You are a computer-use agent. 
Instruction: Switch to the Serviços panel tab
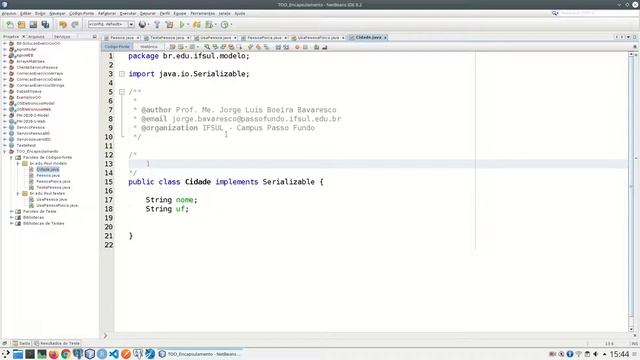tap(62, 37)
